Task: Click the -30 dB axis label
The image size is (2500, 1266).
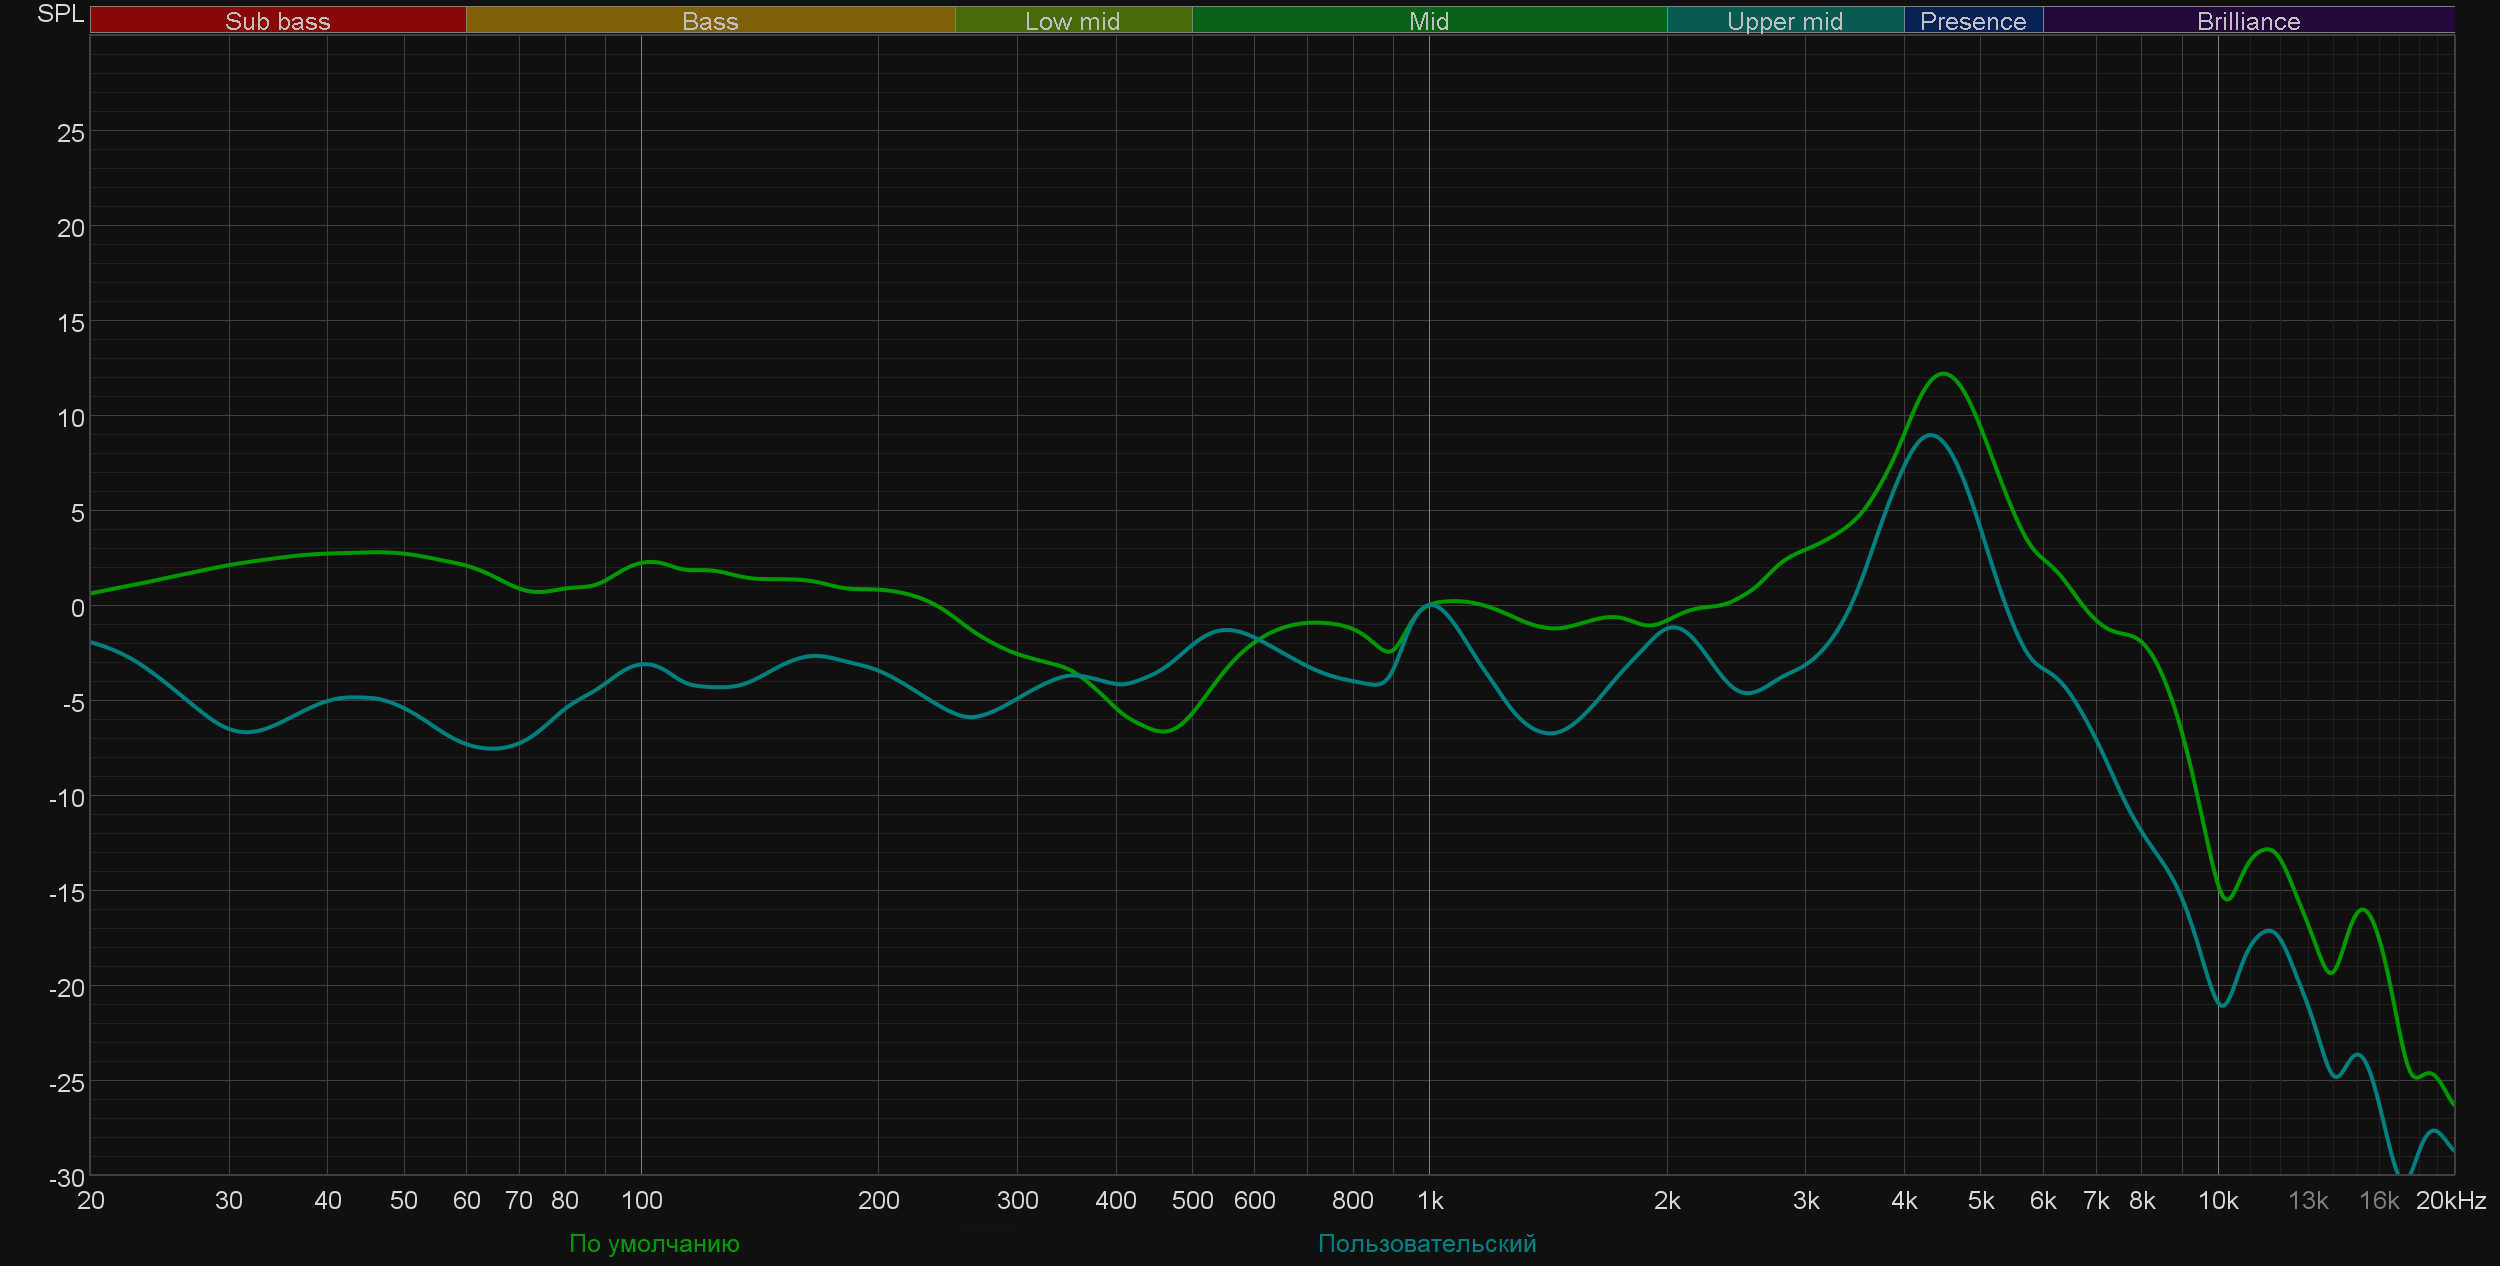Action: pos(67,1177)
